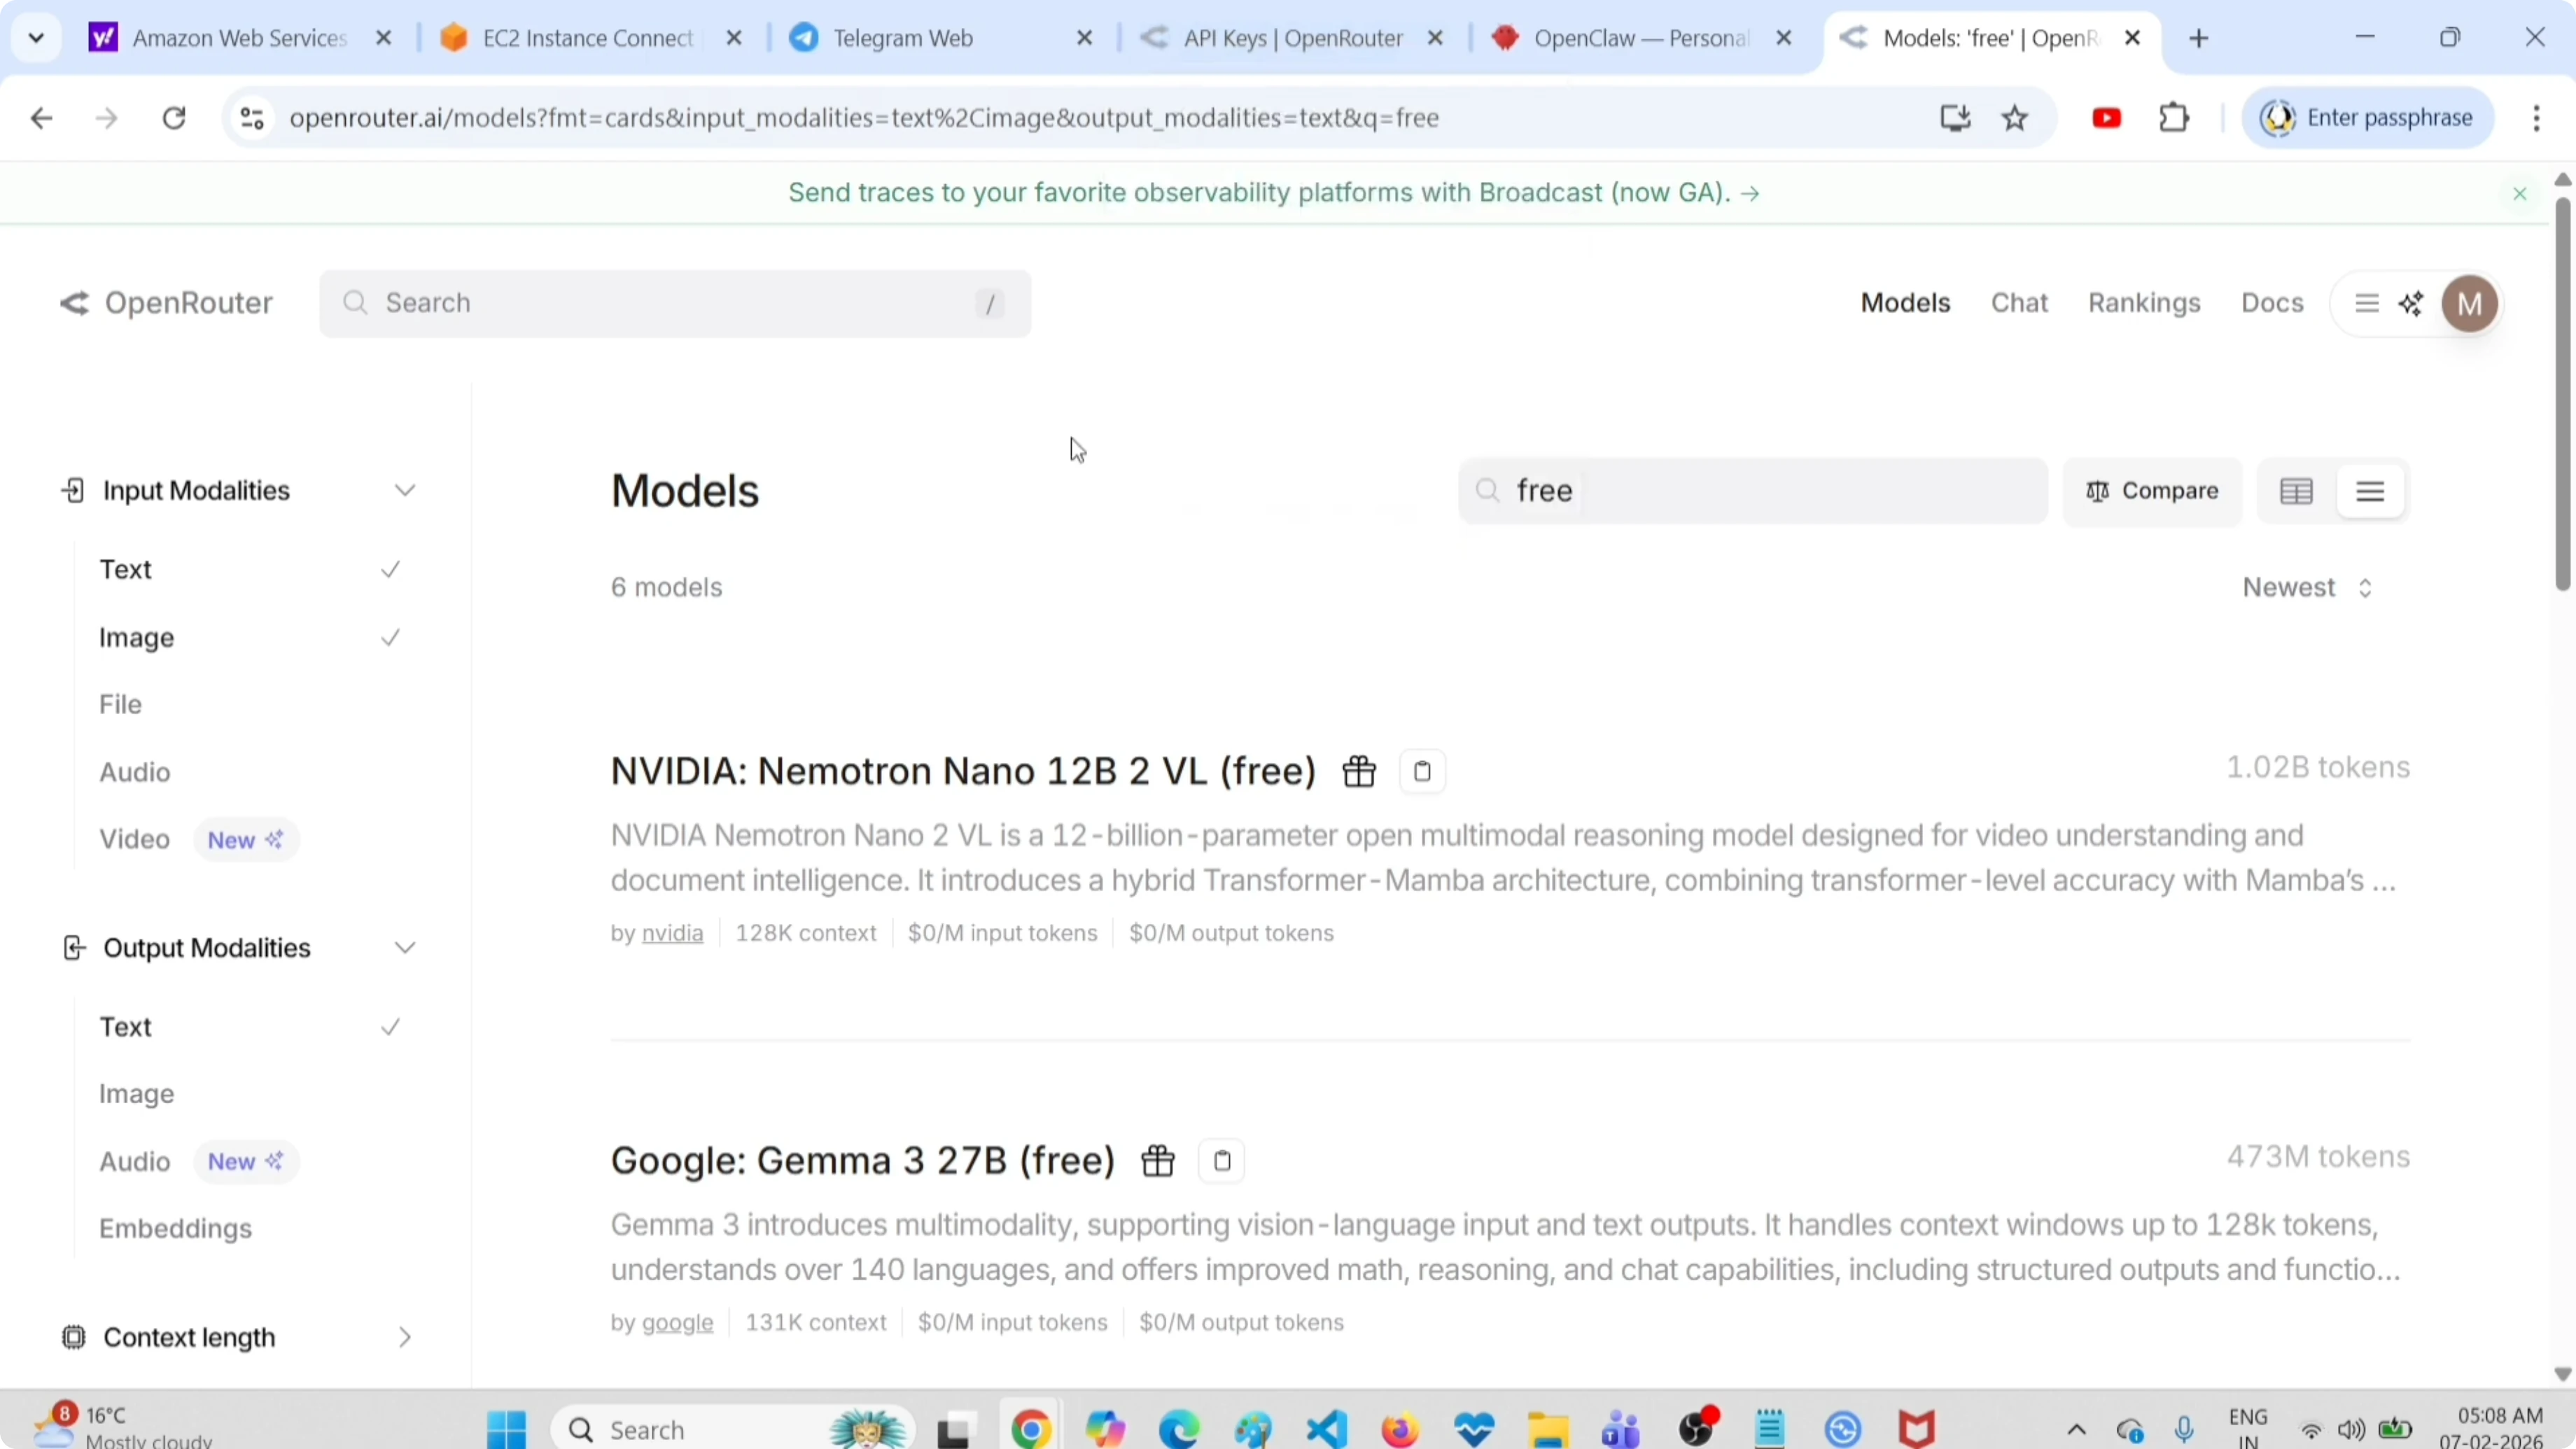
Task: Click the OpenRouter logo
Action: [165, 303]
